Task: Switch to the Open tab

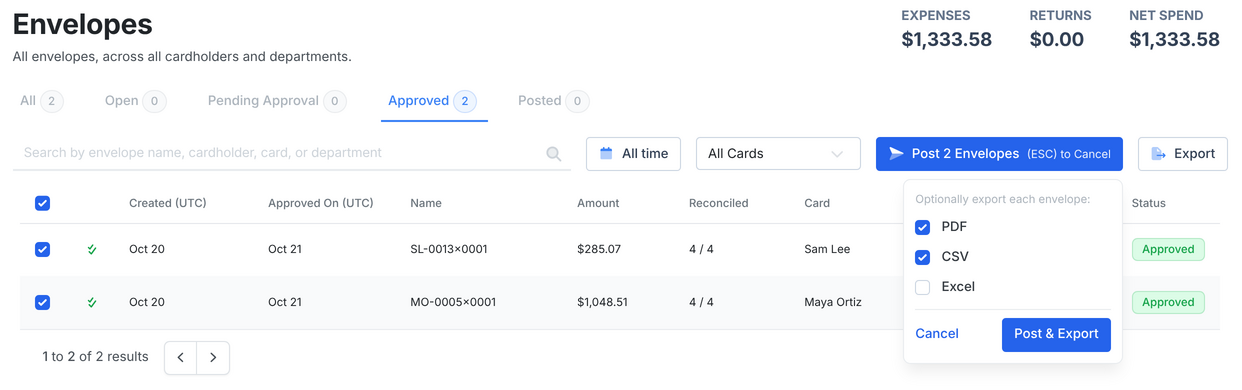Action: click(x=135, y=101)
